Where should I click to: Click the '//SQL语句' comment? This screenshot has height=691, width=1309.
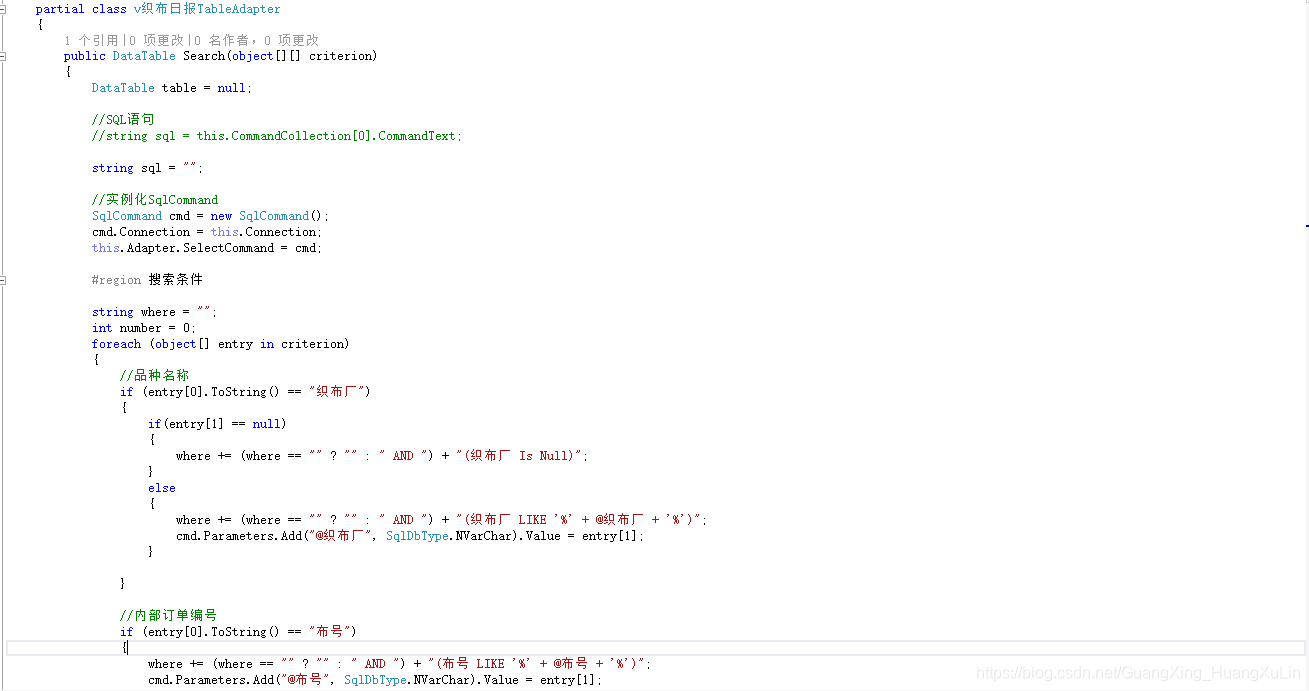coord(123,120)
